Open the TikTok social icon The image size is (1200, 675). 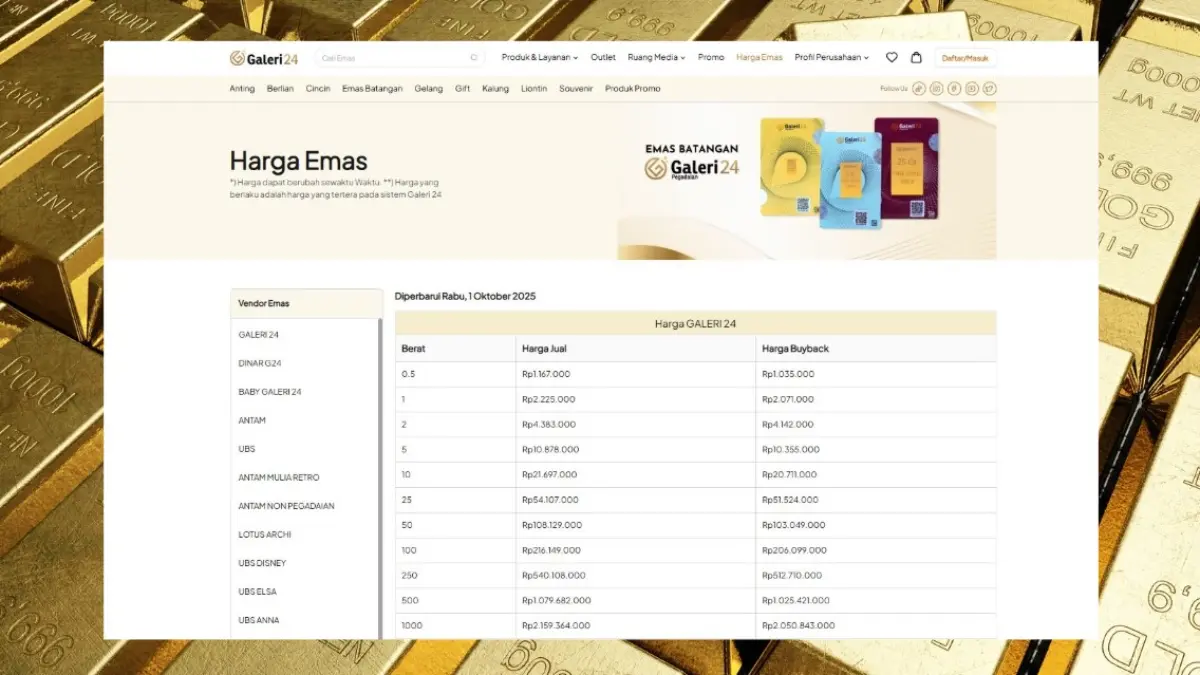(x=919, y=89)
